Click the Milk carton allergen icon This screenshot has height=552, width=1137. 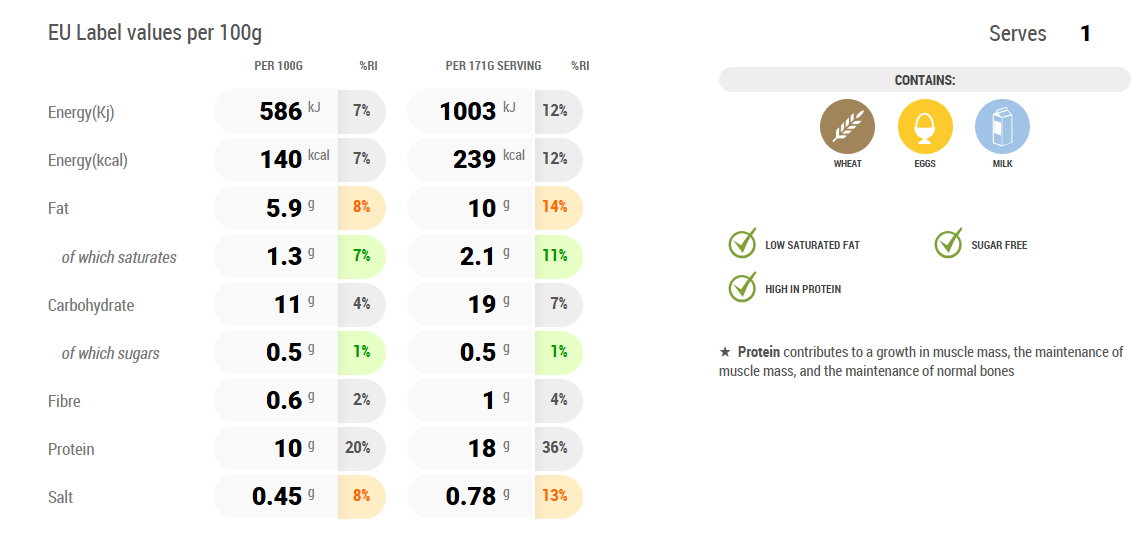[x=1002, y=127]
